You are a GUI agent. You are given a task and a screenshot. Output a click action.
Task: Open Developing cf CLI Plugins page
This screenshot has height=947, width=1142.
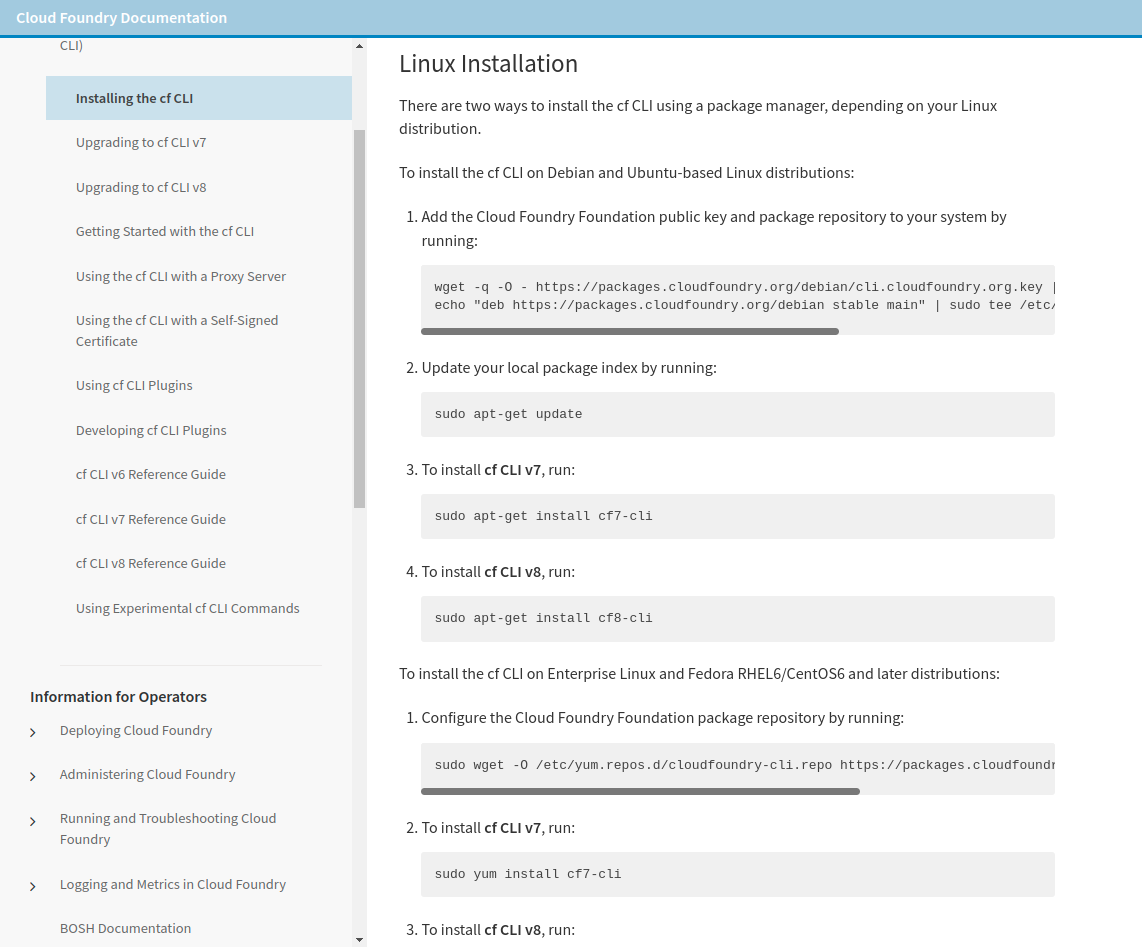click(151, 430)
